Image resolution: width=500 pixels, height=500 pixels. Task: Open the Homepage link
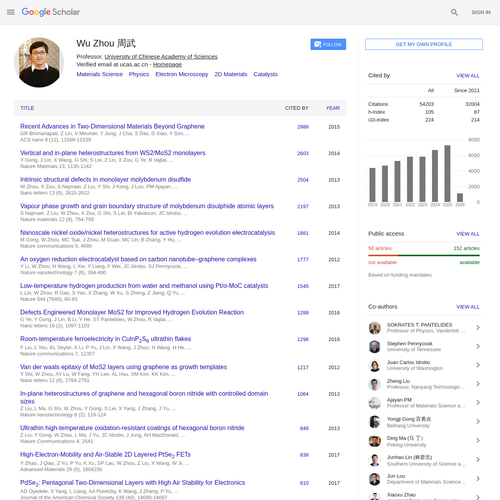point(167,65)
